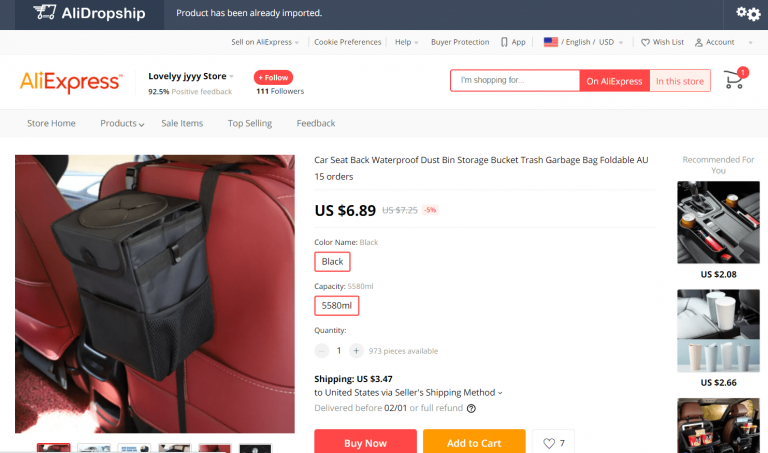Click the Buy Now button

[x=365, y=441]
